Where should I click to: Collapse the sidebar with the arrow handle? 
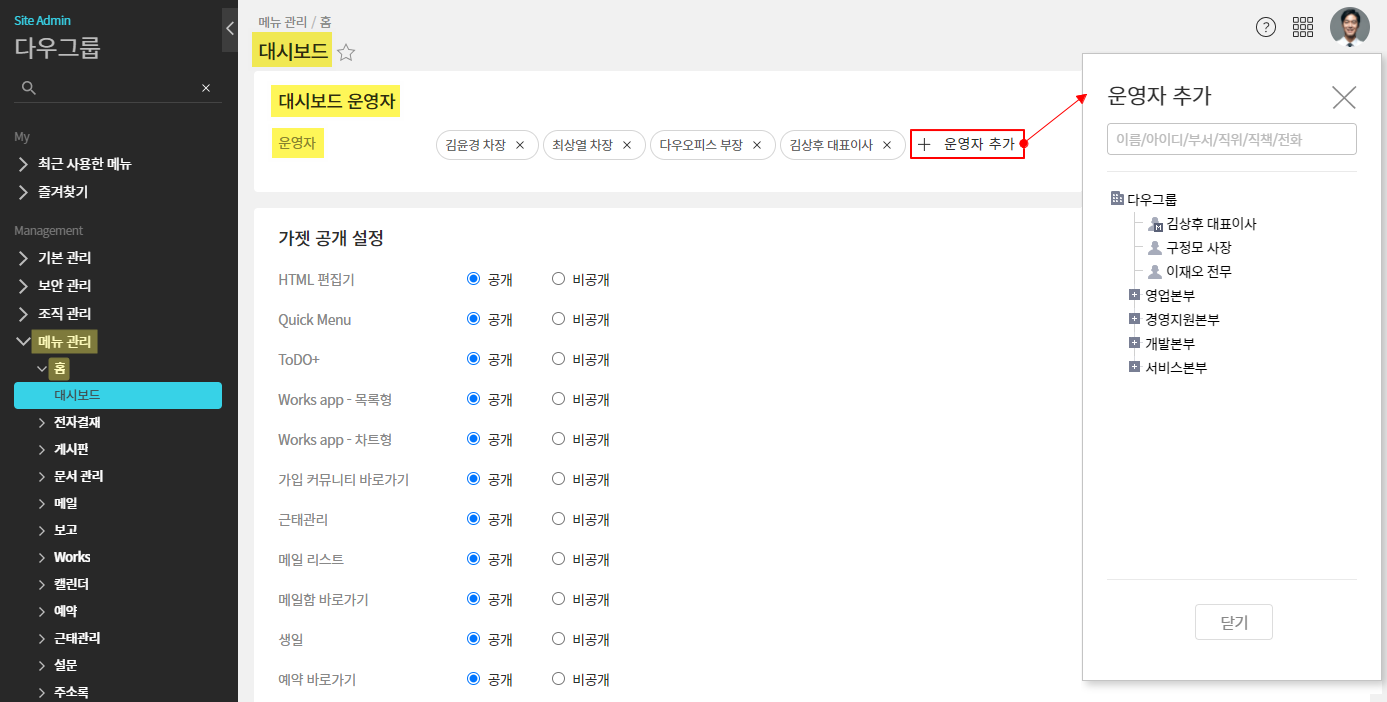click(229, 29)
